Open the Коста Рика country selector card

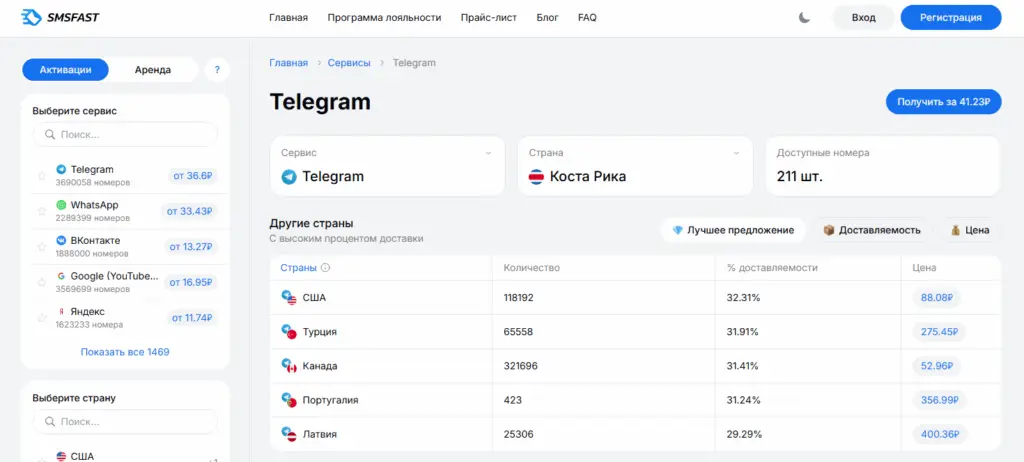click(x=635, y=166)
